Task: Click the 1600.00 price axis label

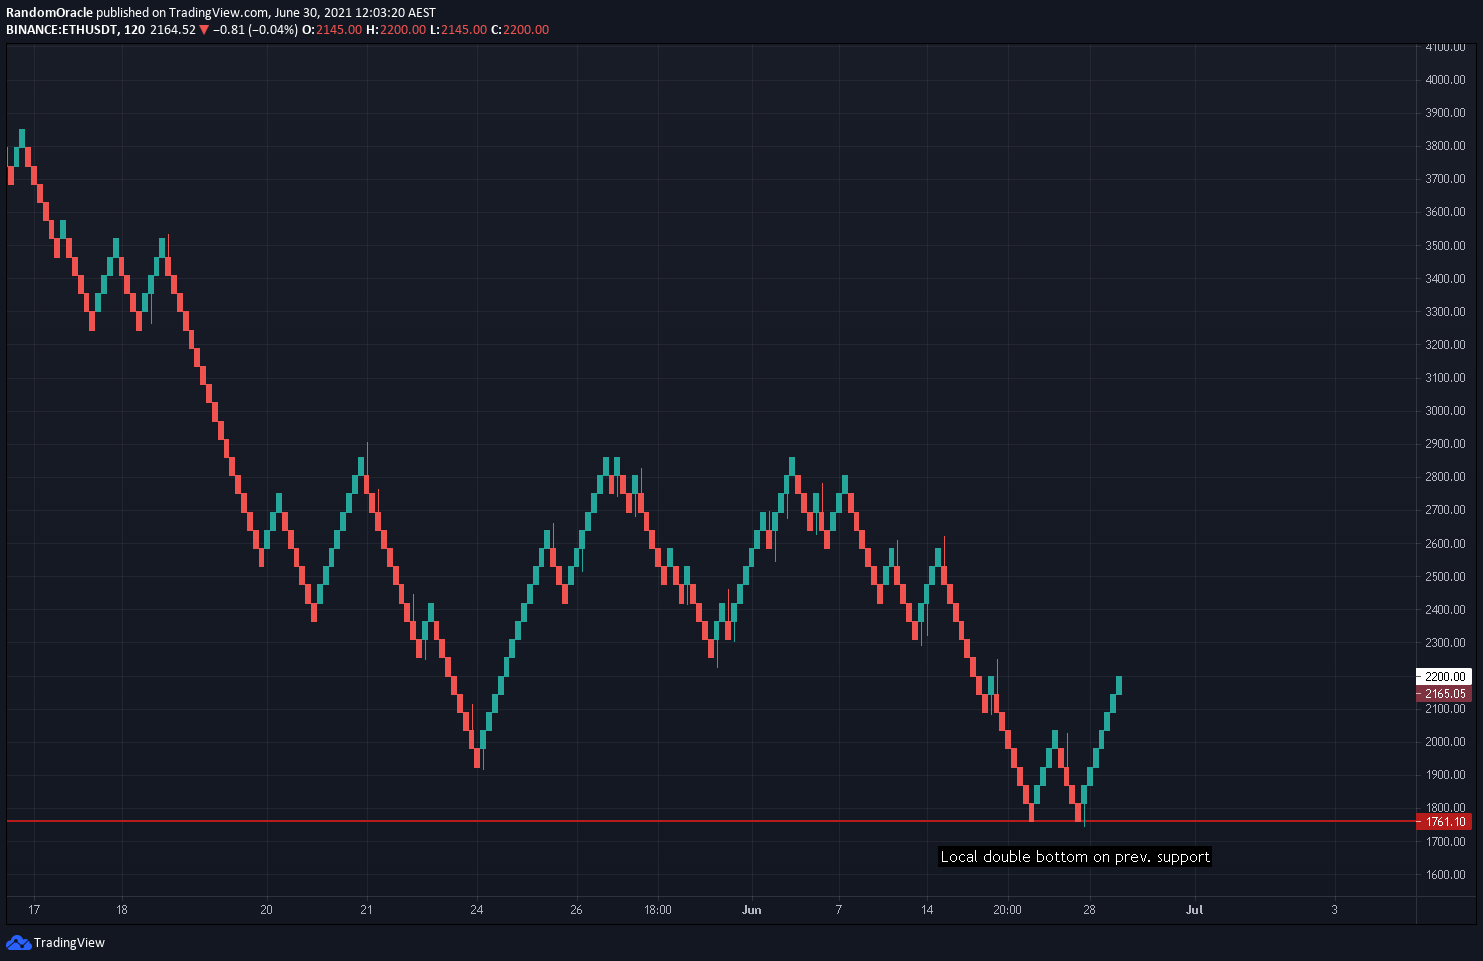Action: click(1445, 875)
